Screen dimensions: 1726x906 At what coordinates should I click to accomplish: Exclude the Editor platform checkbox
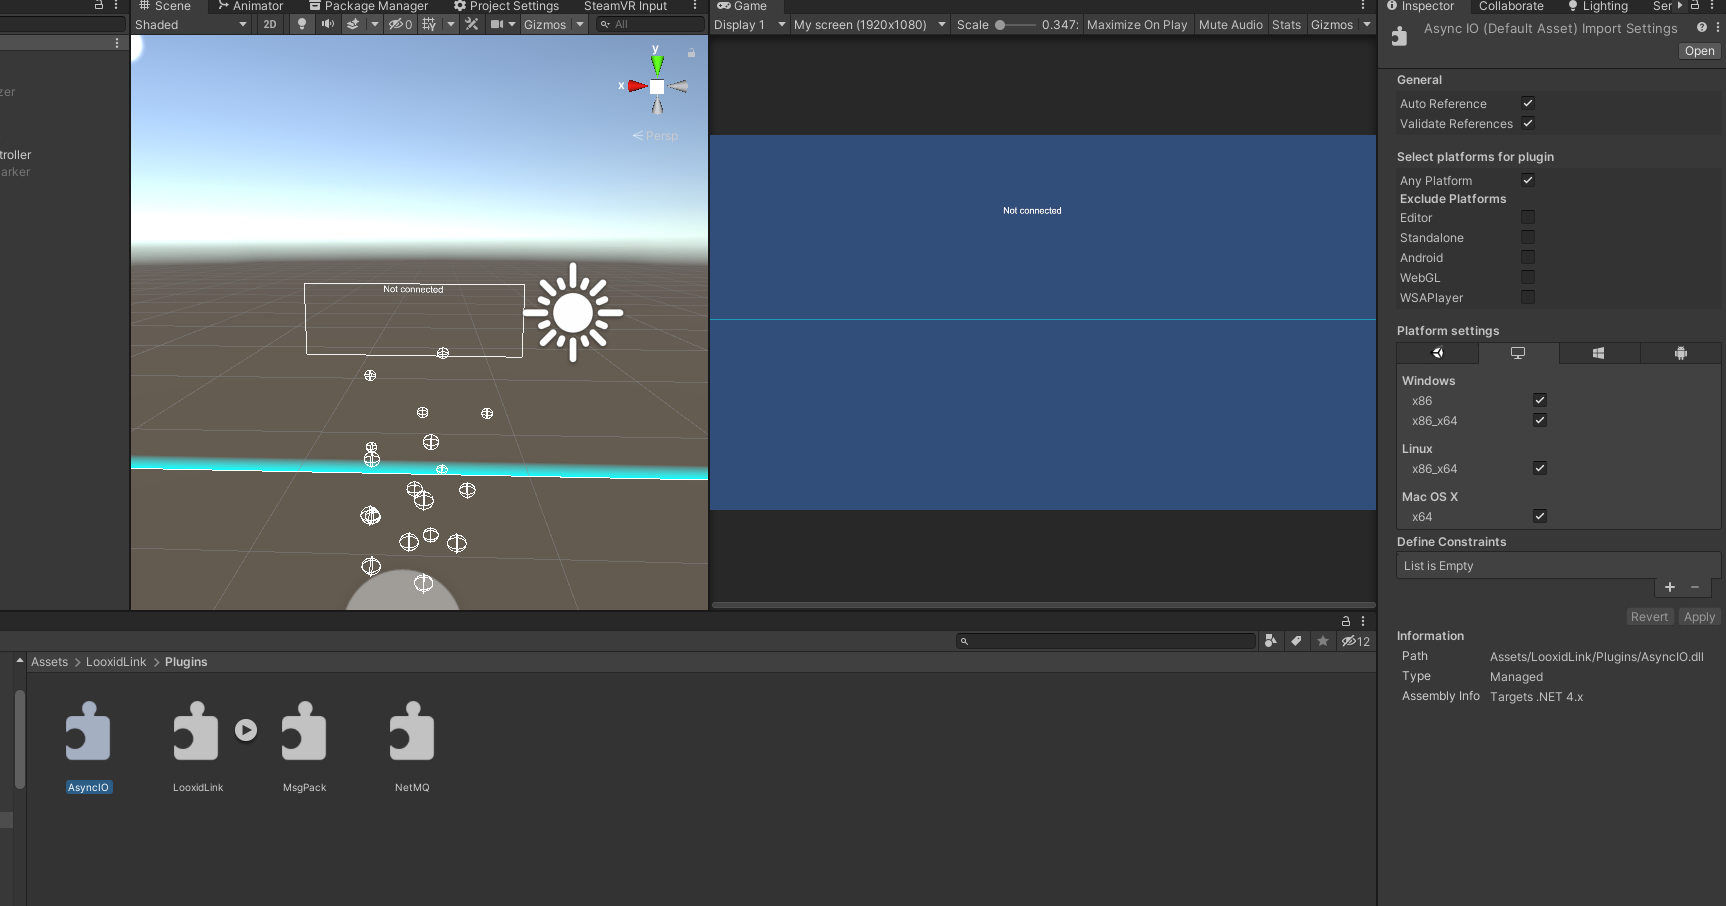[1528, 217]
